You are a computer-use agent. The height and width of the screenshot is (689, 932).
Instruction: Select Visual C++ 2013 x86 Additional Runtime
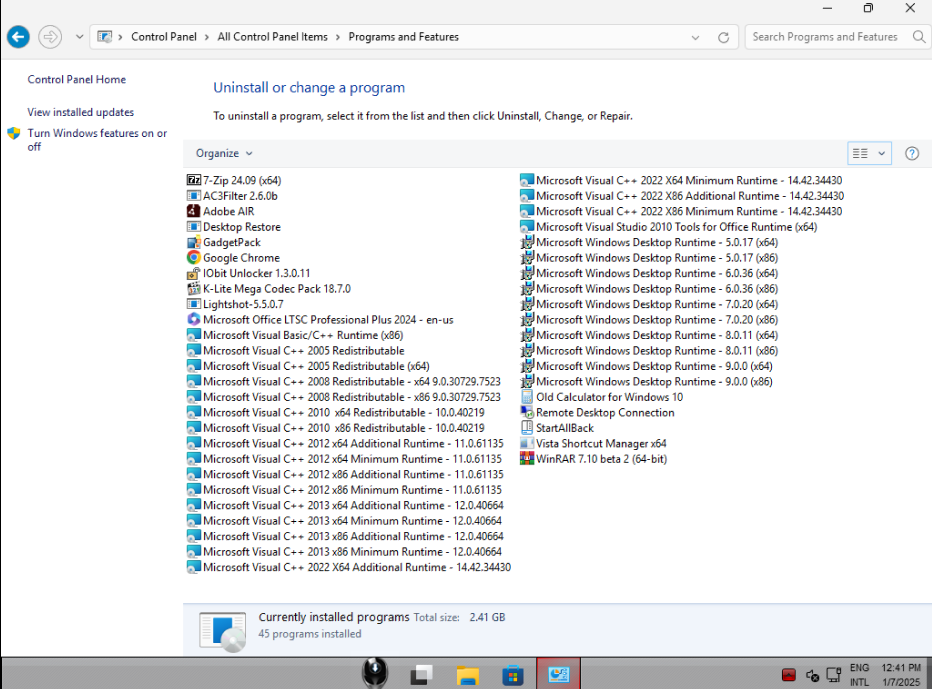click(x=345, y=536)
